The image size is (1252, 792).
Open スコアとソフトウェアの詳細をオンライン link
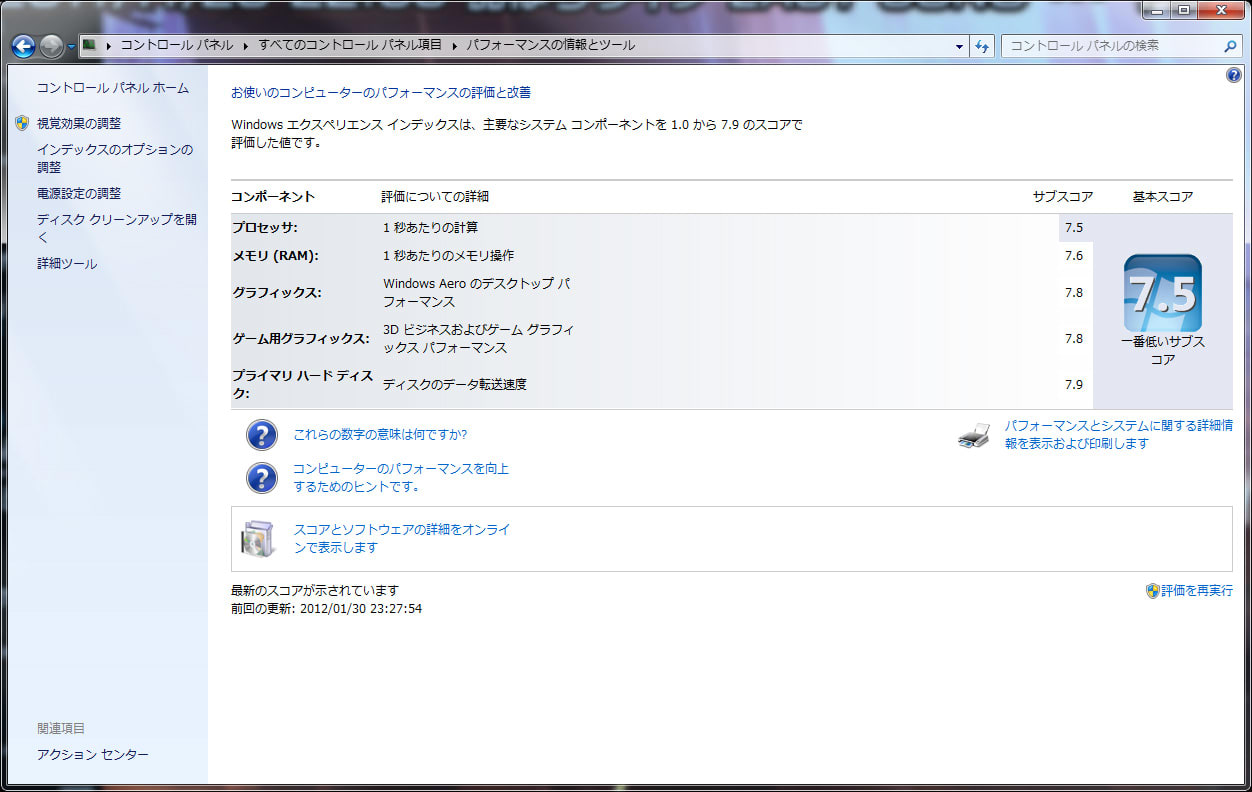pos(402,538)
